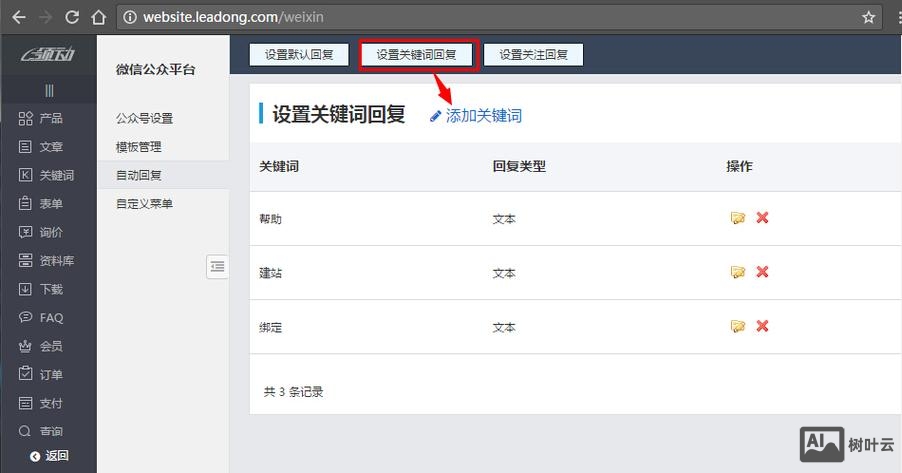
Task: Open 资料库 in the left sidebar
Action: pos(46,261)
